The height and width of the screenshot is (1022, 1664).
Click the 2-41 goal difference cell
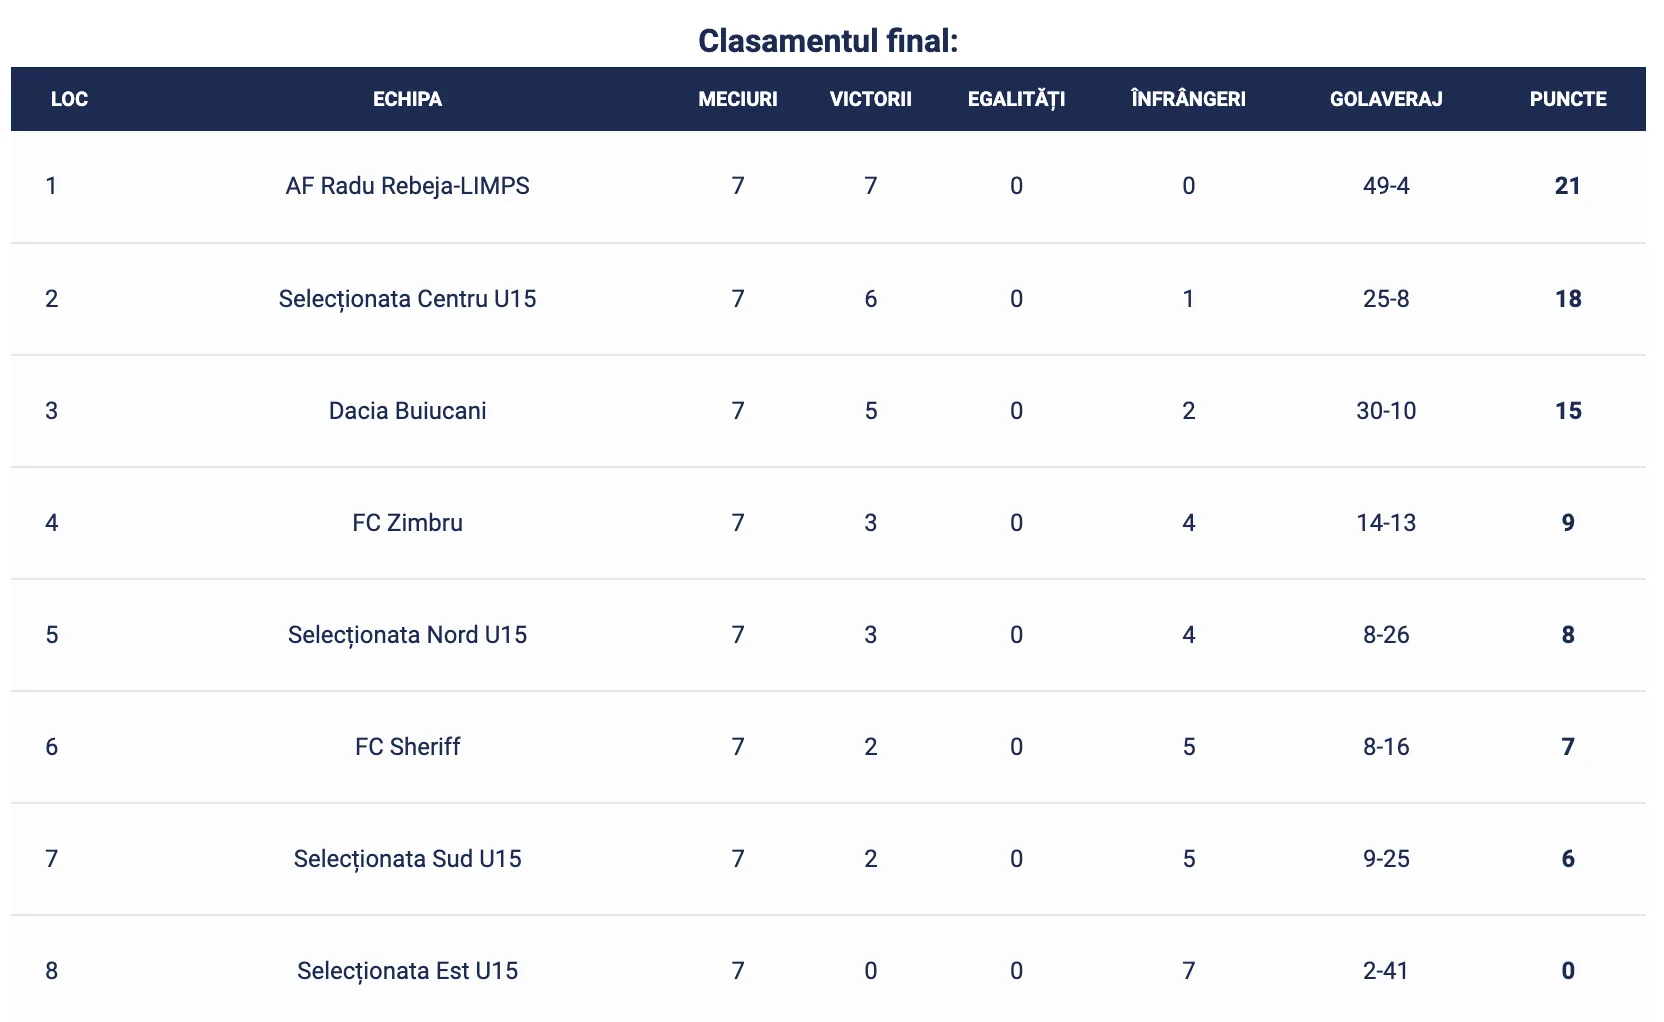[x=1386, y=971]
